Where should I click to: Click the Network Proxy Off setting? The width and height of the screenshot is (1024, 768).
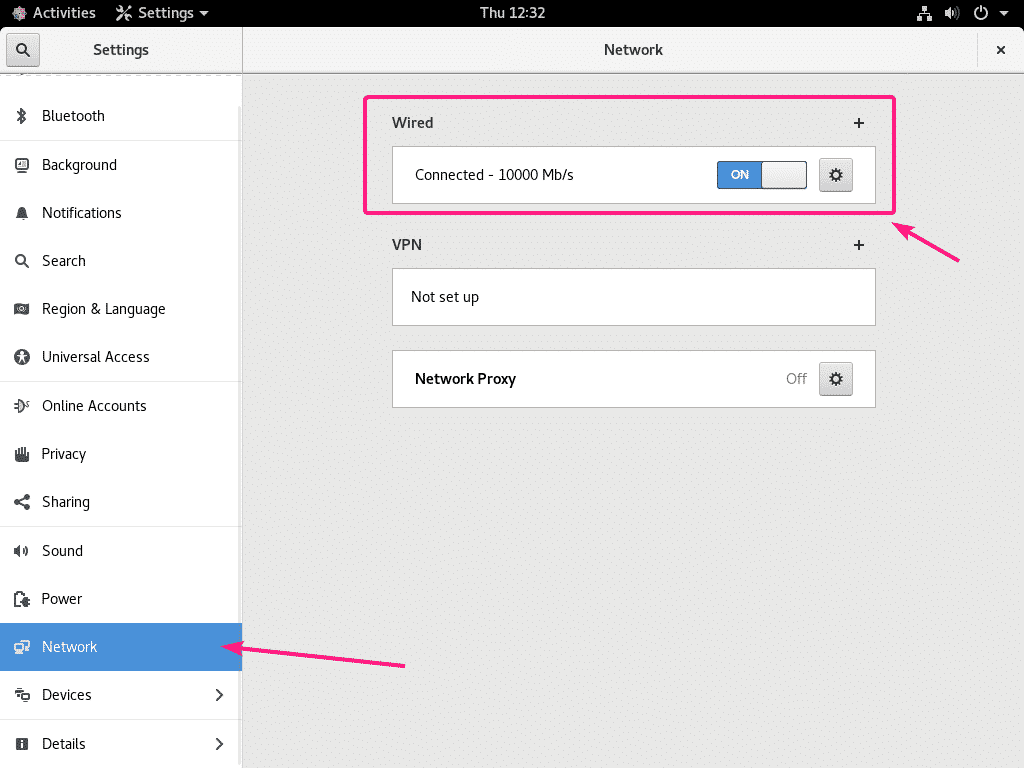click(795, 378)
